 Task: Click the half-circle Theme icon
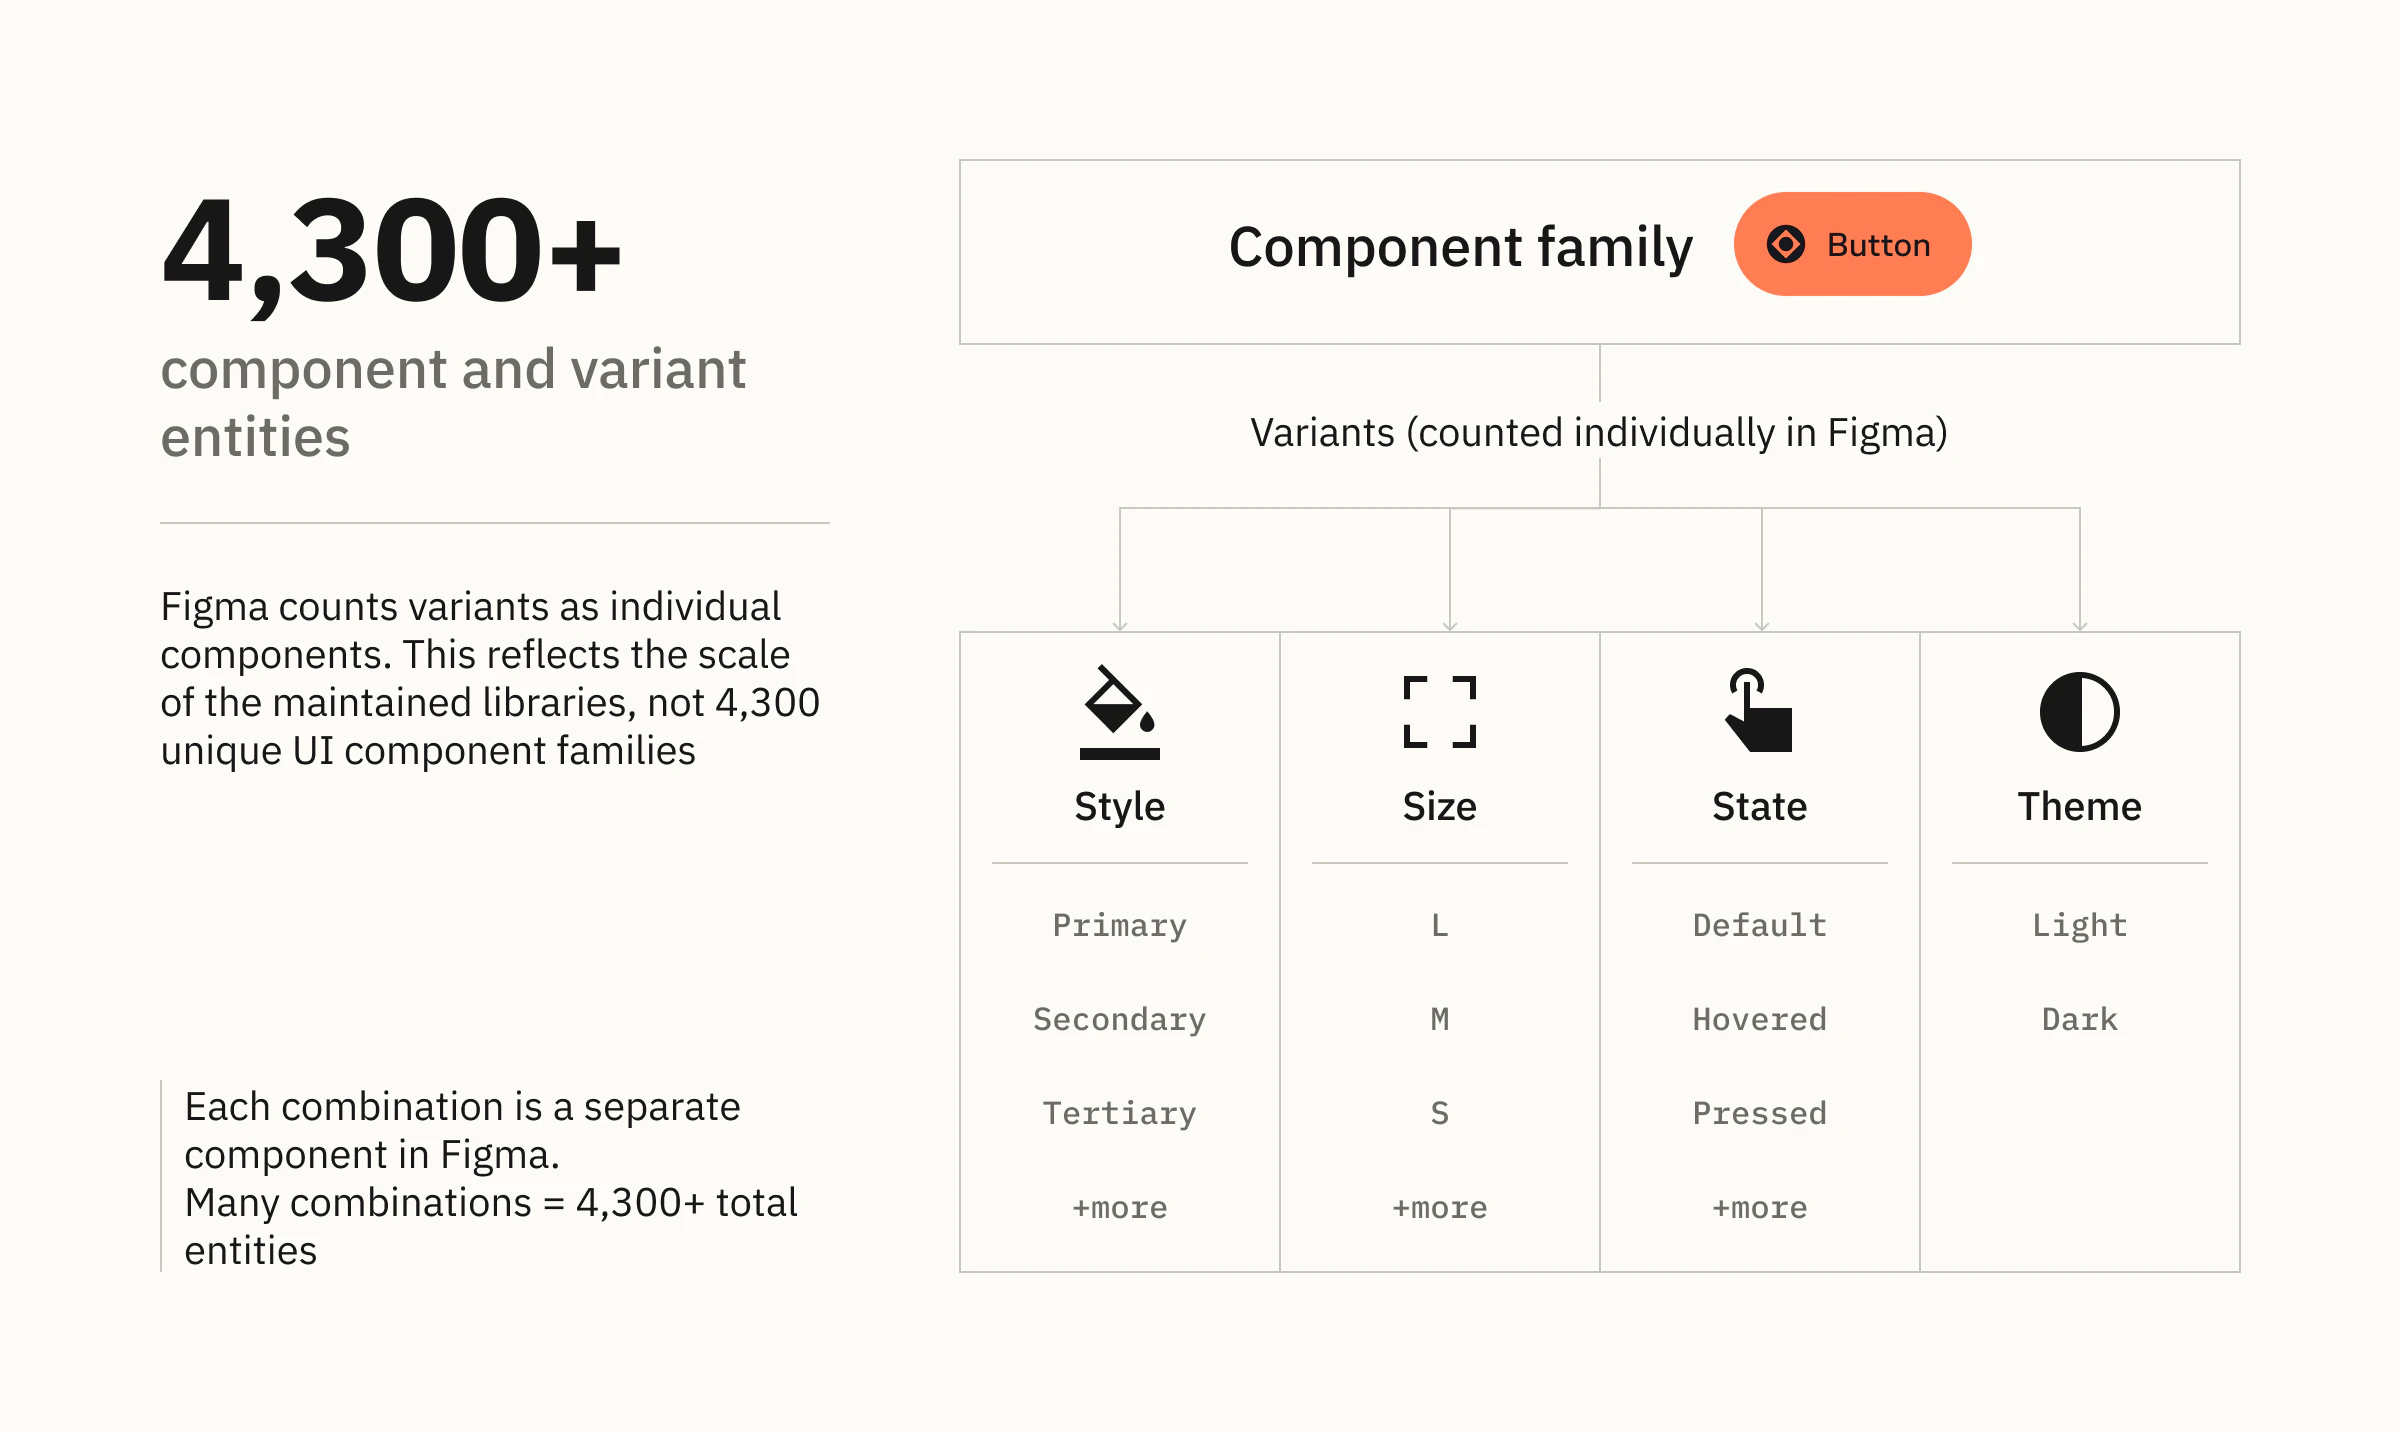tap(2079, 712)
